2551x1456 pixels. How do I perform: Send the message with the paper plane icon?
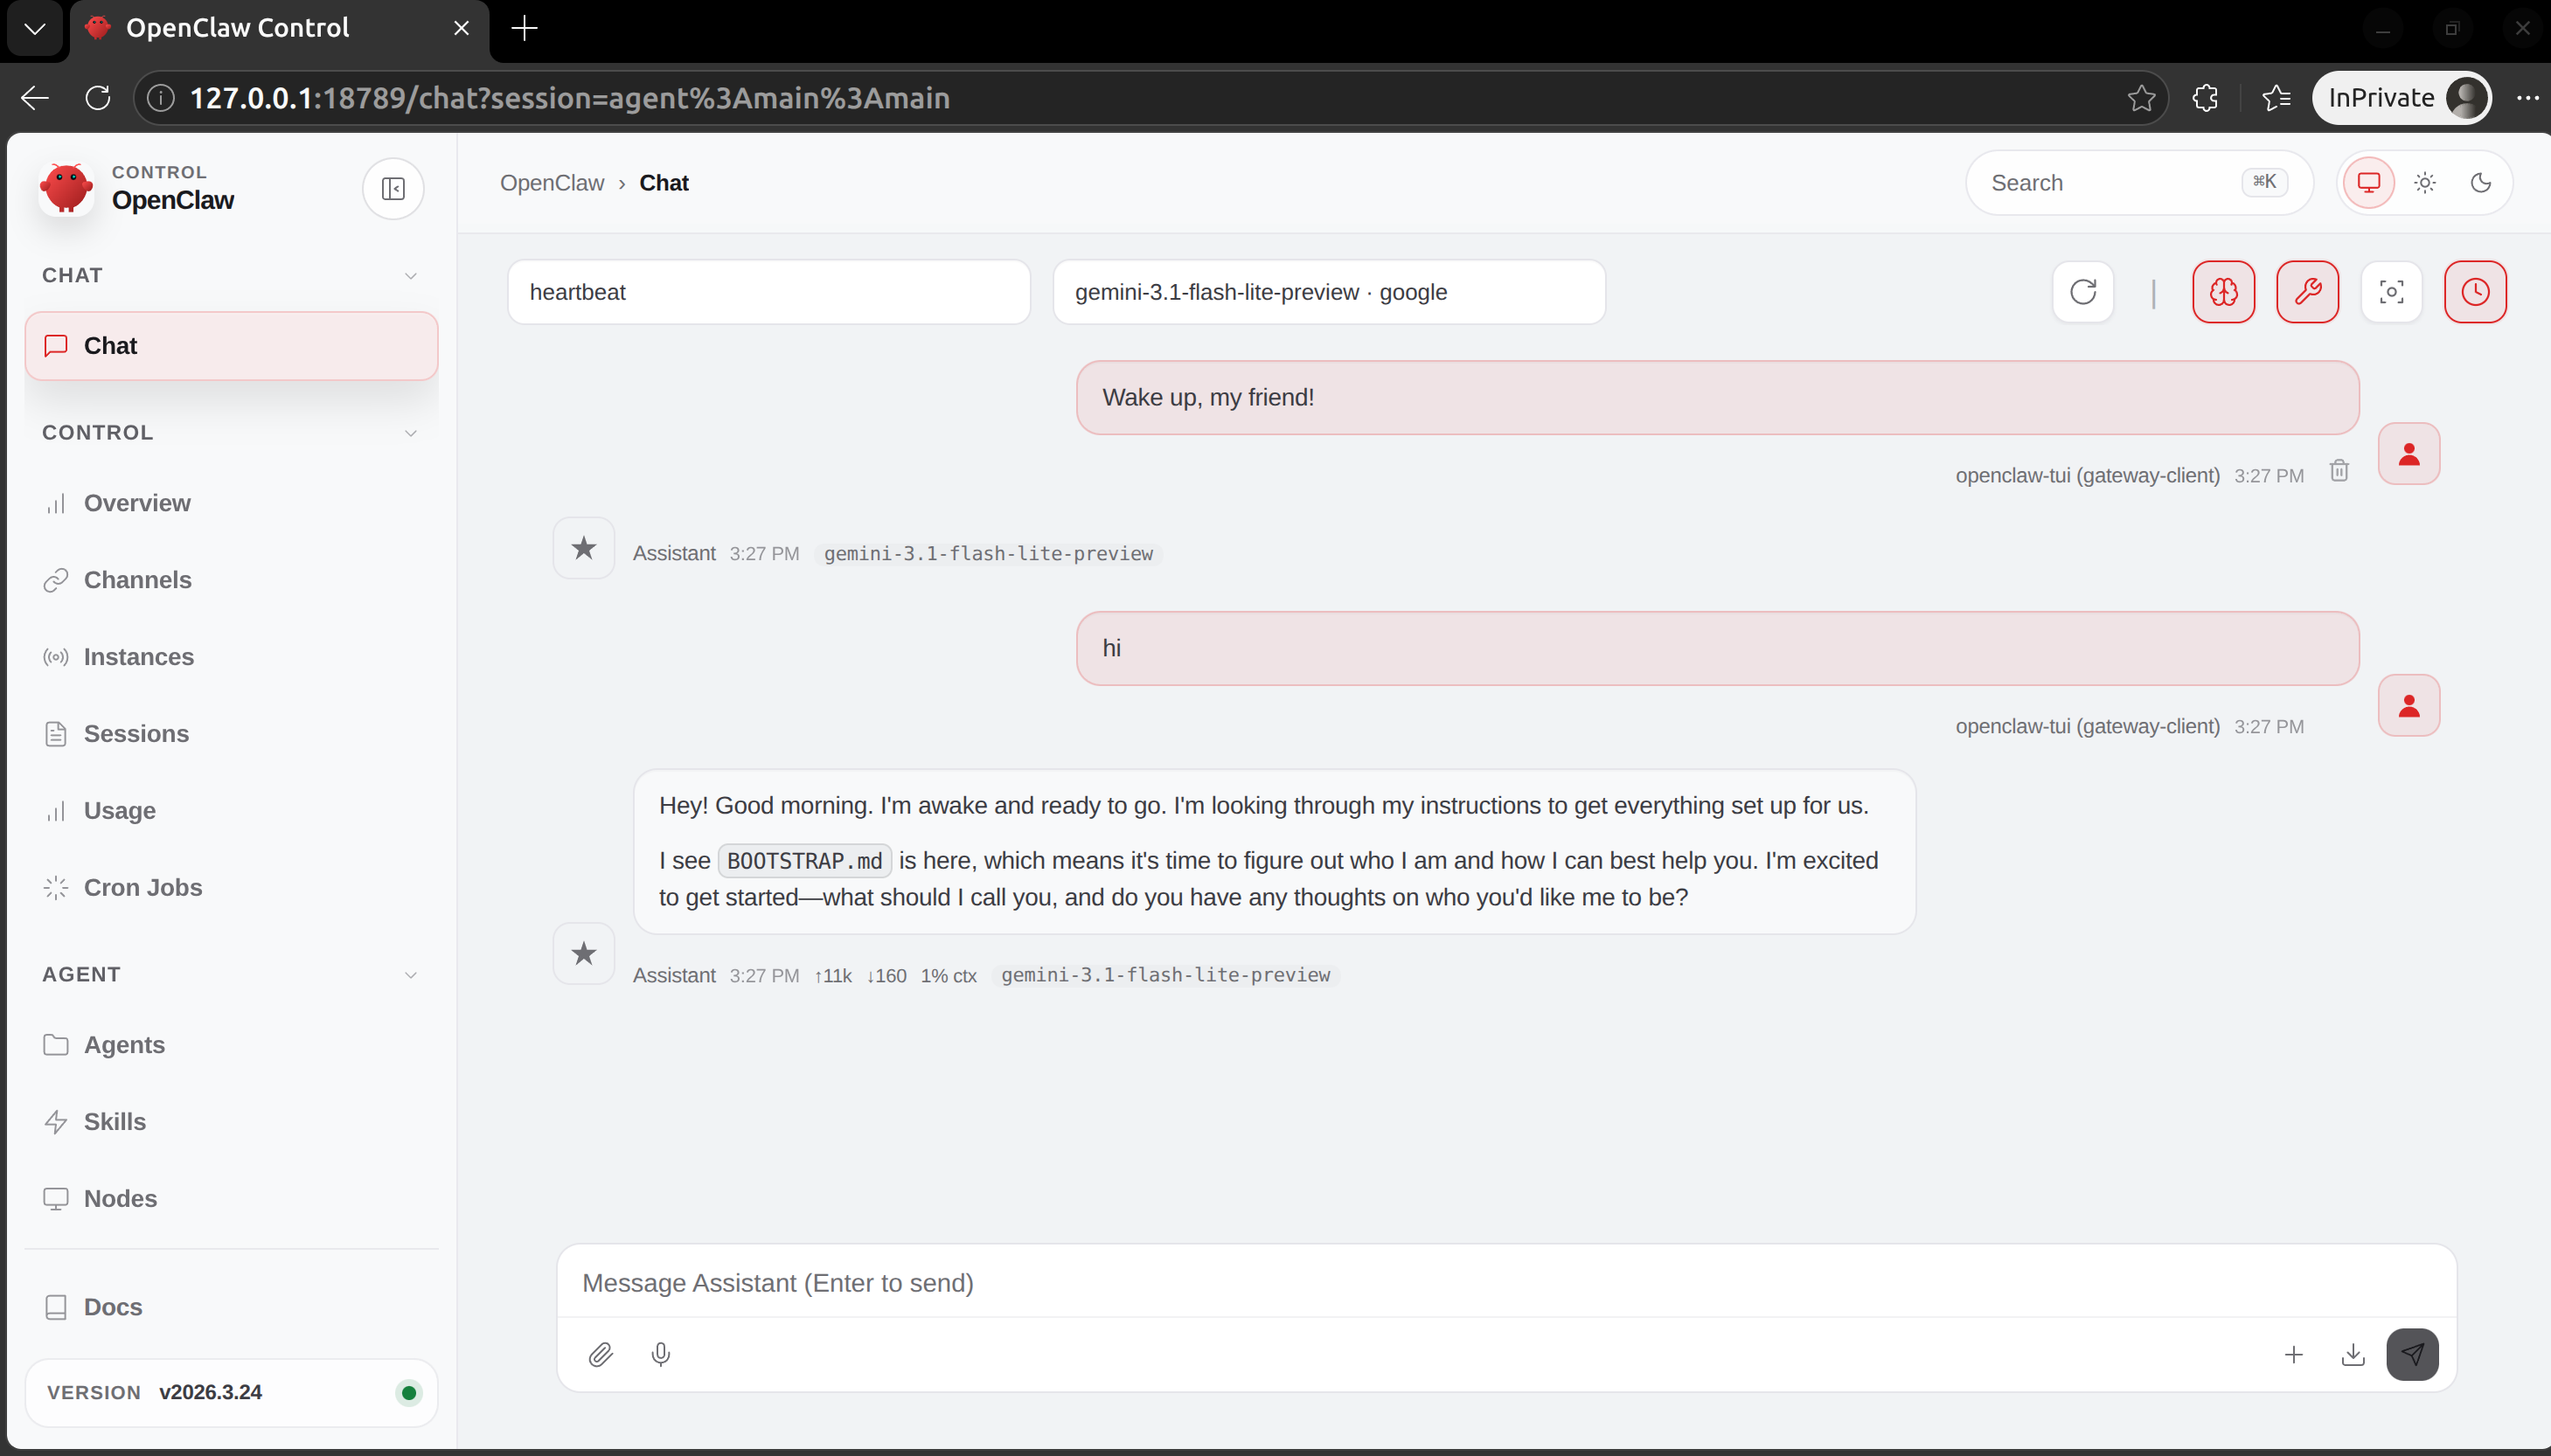click(x=2413, y=1354)
